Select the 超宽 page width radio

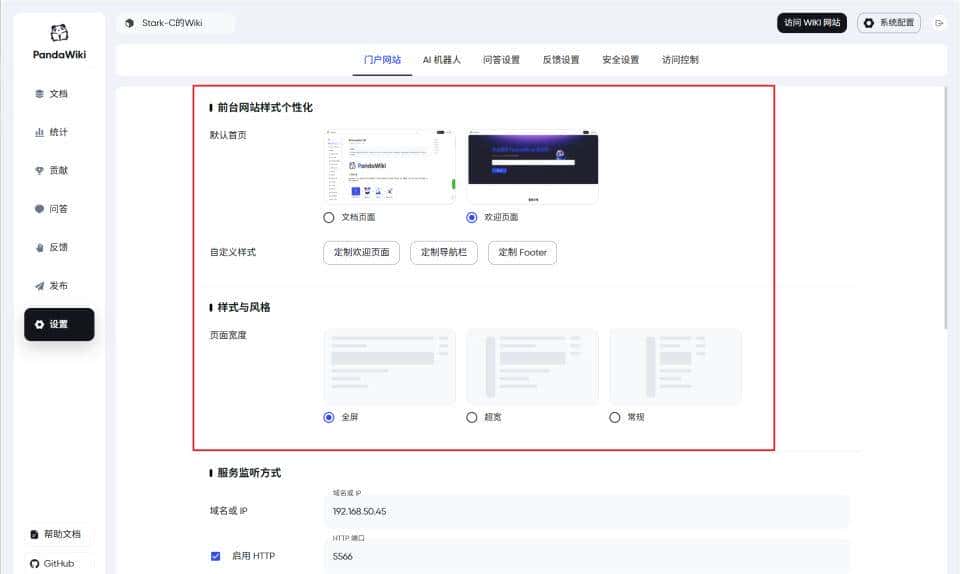(x=471, y=417)
